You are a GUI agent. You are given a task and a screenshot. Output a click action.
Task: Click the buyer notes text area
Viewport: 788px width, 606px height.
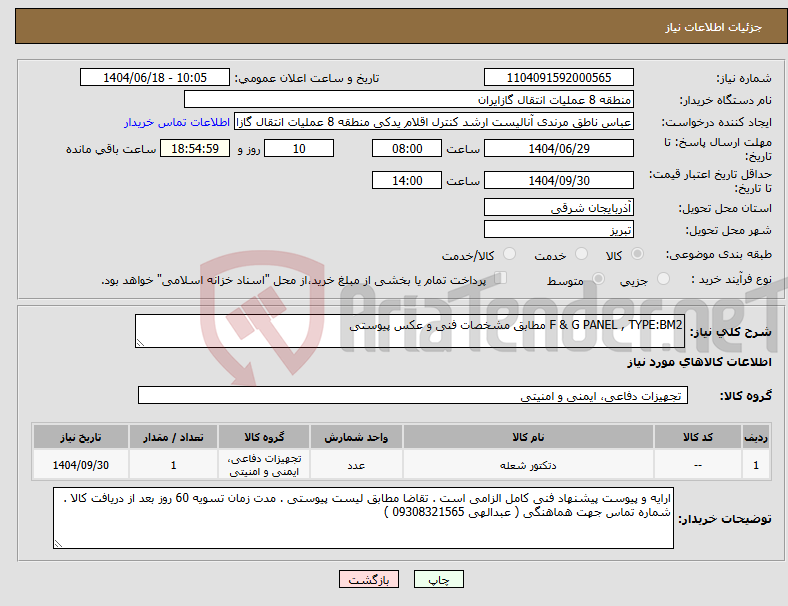[x=363, y=518]
